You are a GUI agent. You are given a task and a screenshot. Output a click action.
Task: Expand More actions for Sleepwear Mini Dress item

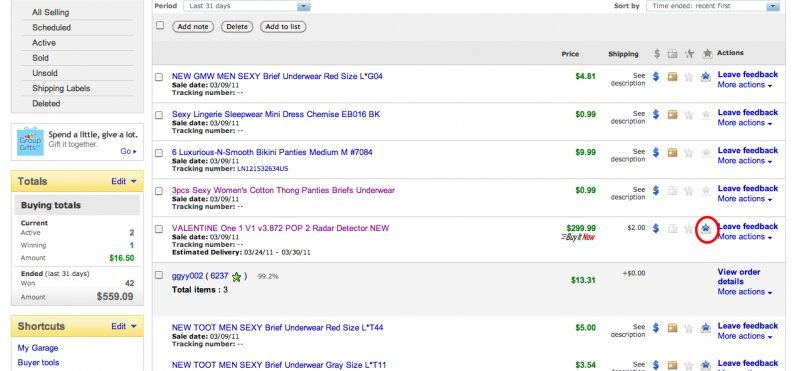(x=745, y=123)
